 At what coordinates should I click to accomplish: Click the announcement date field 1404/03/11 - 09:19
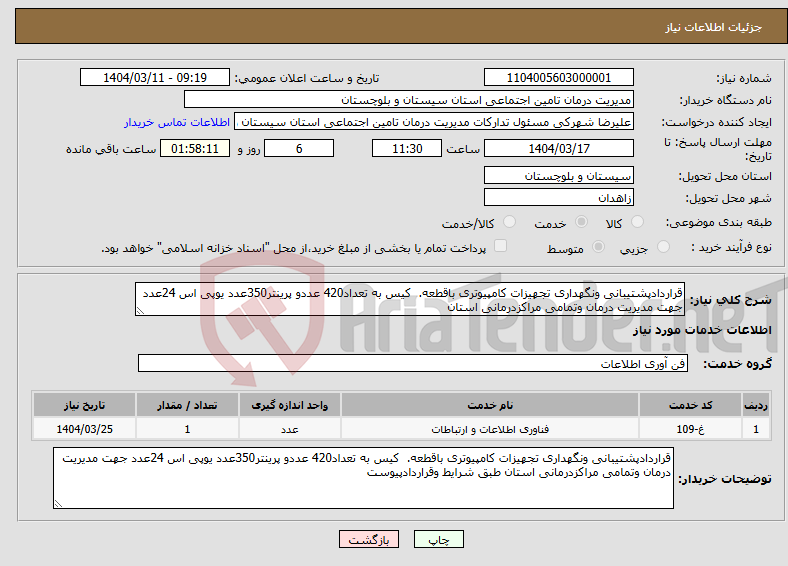coord(155,77)
